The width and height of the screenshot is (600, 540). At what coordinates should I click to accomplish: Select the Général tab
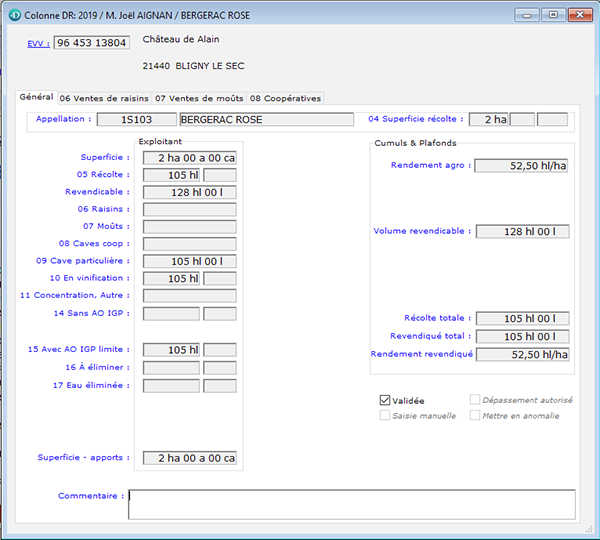[36, 97]
